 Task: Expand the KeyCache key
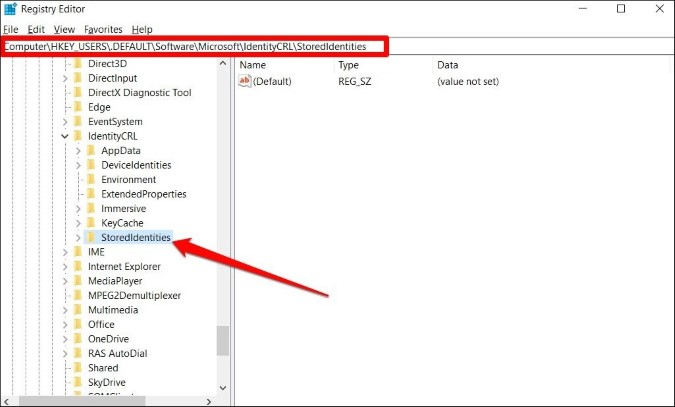point(78,223)
